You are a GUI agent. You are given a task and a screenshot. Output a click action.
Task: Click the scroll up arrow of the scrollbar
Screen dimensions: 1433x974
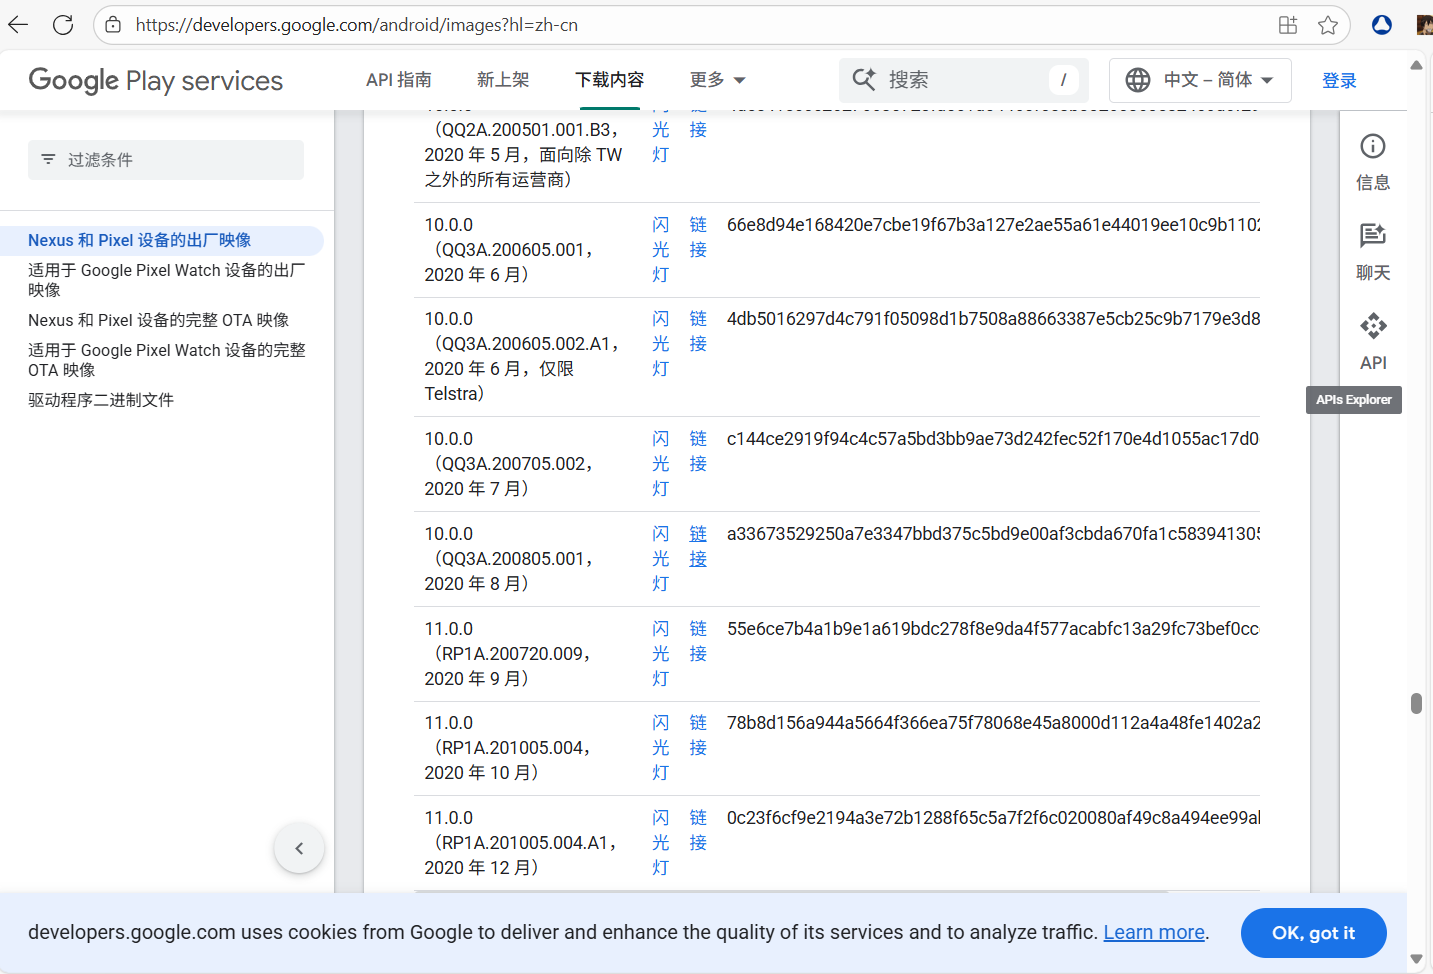point(1416,65)
